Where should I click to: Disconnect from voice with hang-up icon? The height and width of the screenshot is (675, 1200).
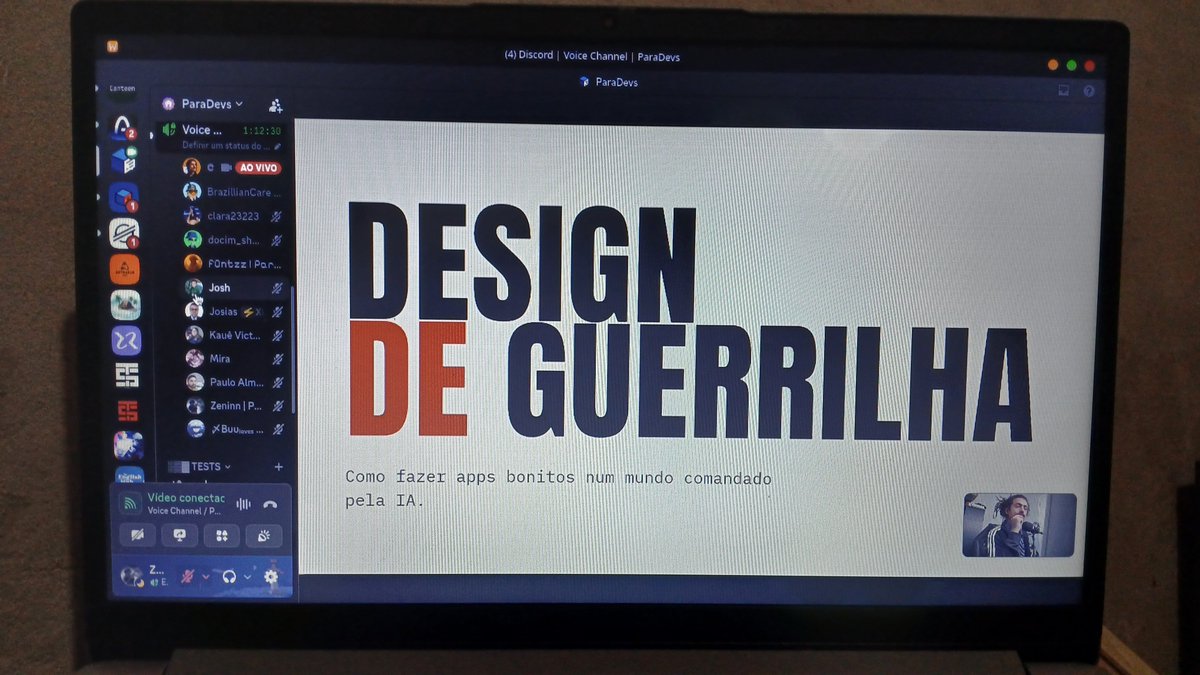pyautogui.click(x=270, y=505)
